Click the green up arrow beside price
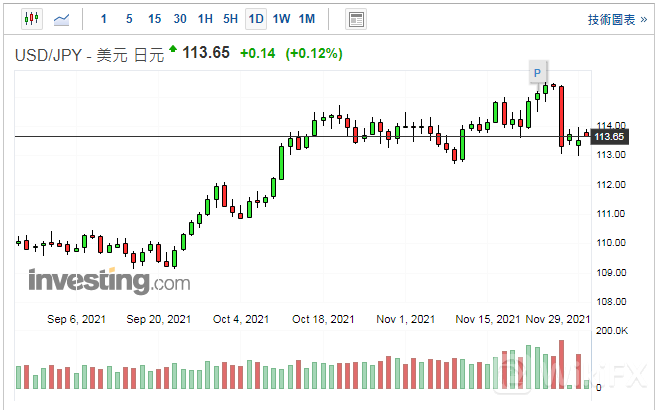 point(174,49)
